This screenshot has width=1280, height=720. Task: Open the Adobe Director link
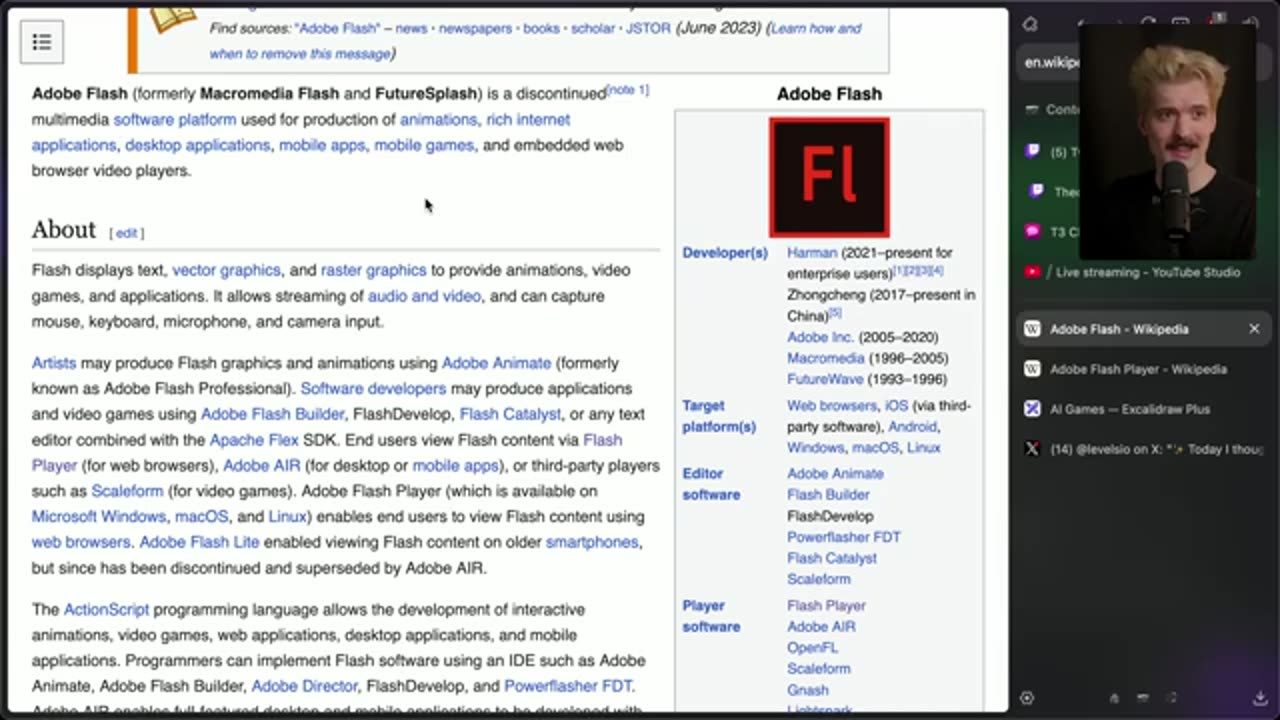click(x=304, y=686)
